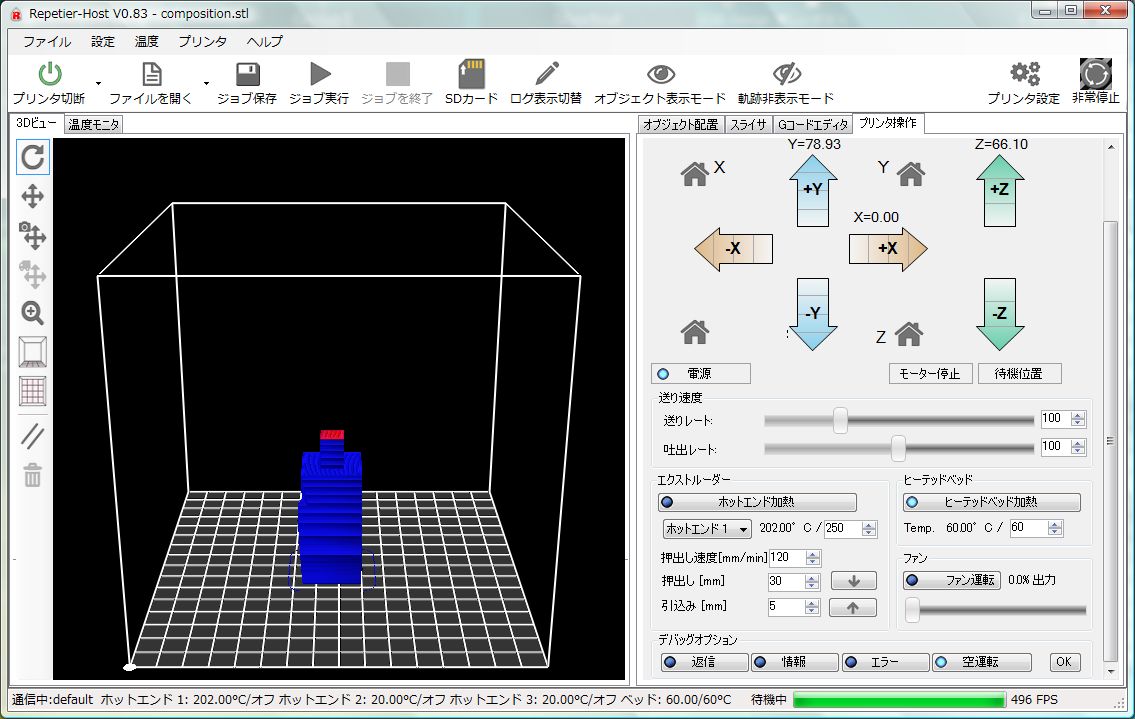1135x719 pixels.
Task: Open the 温度 menu
Action: (146, 41)
